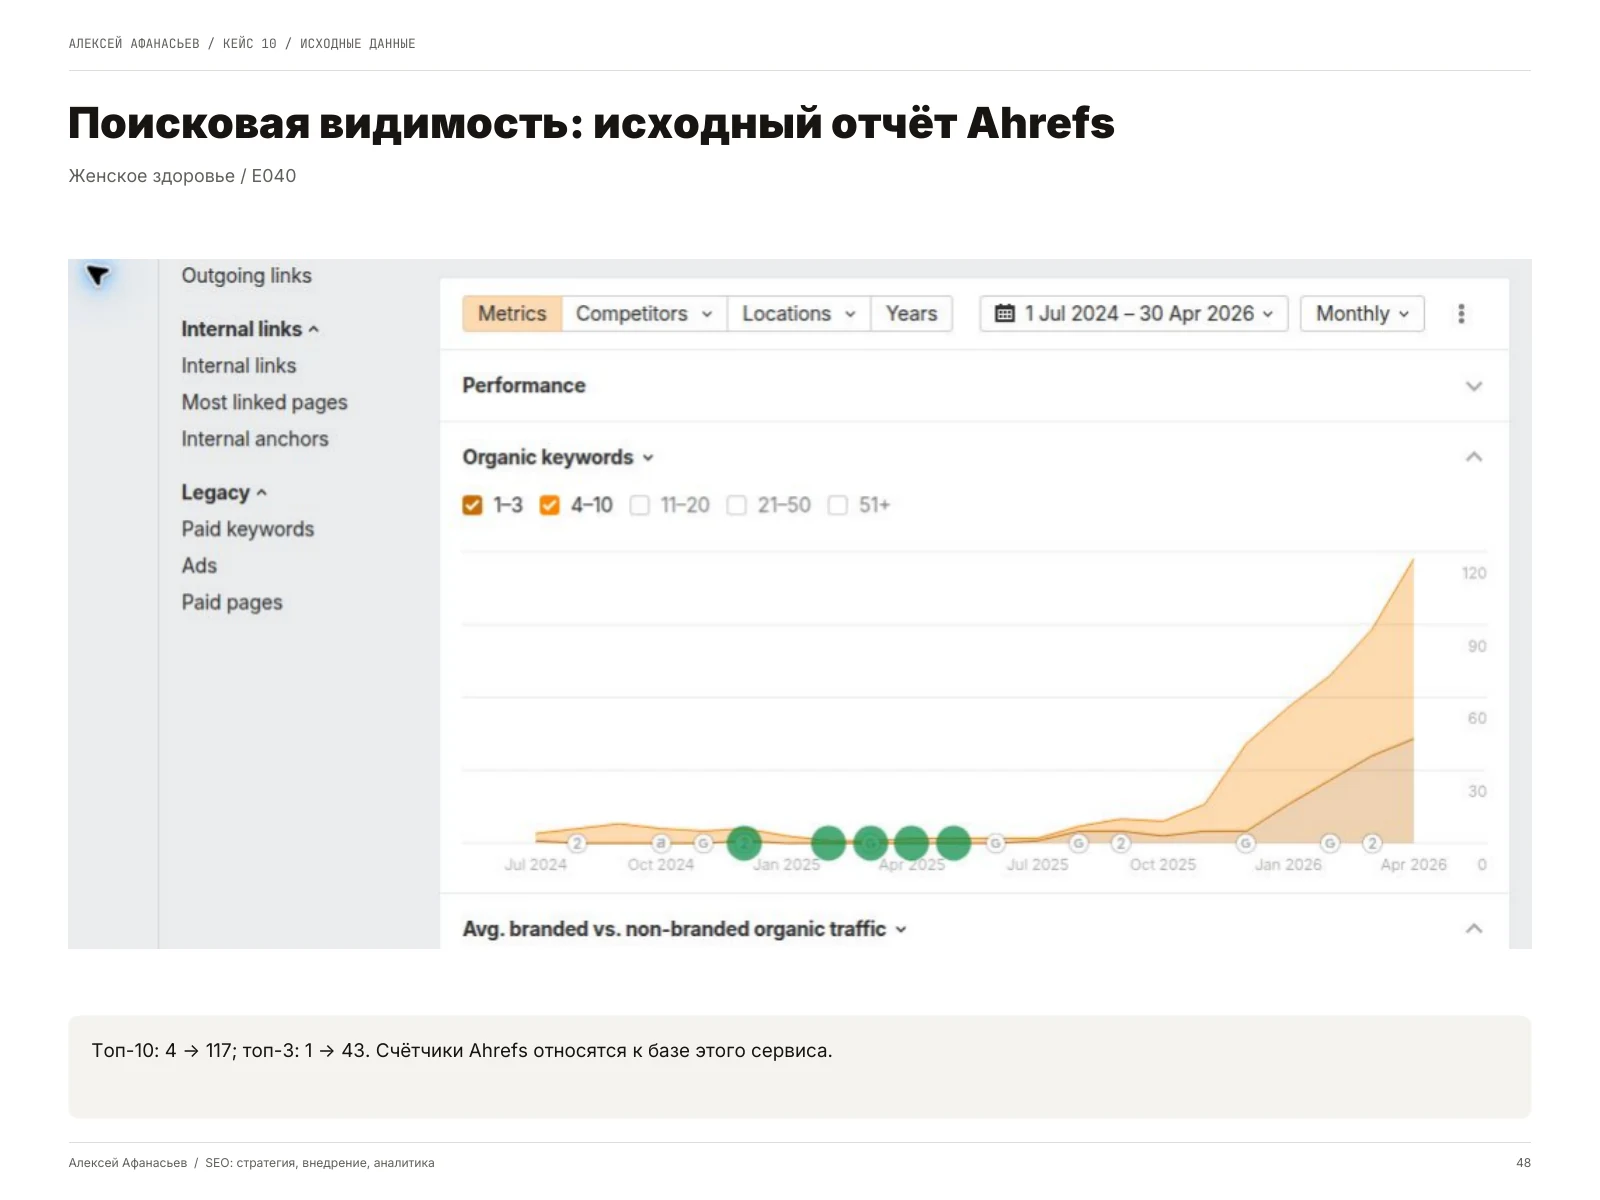Screen dimensions: 1600x1200
Task: Enable the 51+ positions checkbox
Action: pyautogui.click(x=838, y=505)
